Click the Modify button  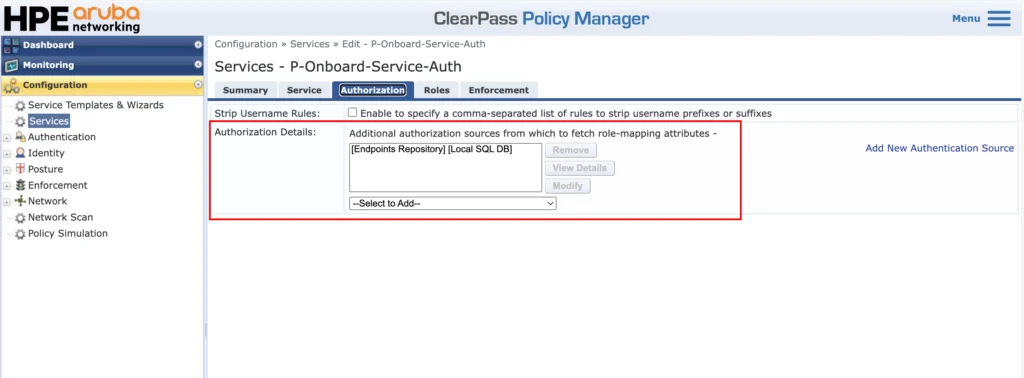point(568,186)
